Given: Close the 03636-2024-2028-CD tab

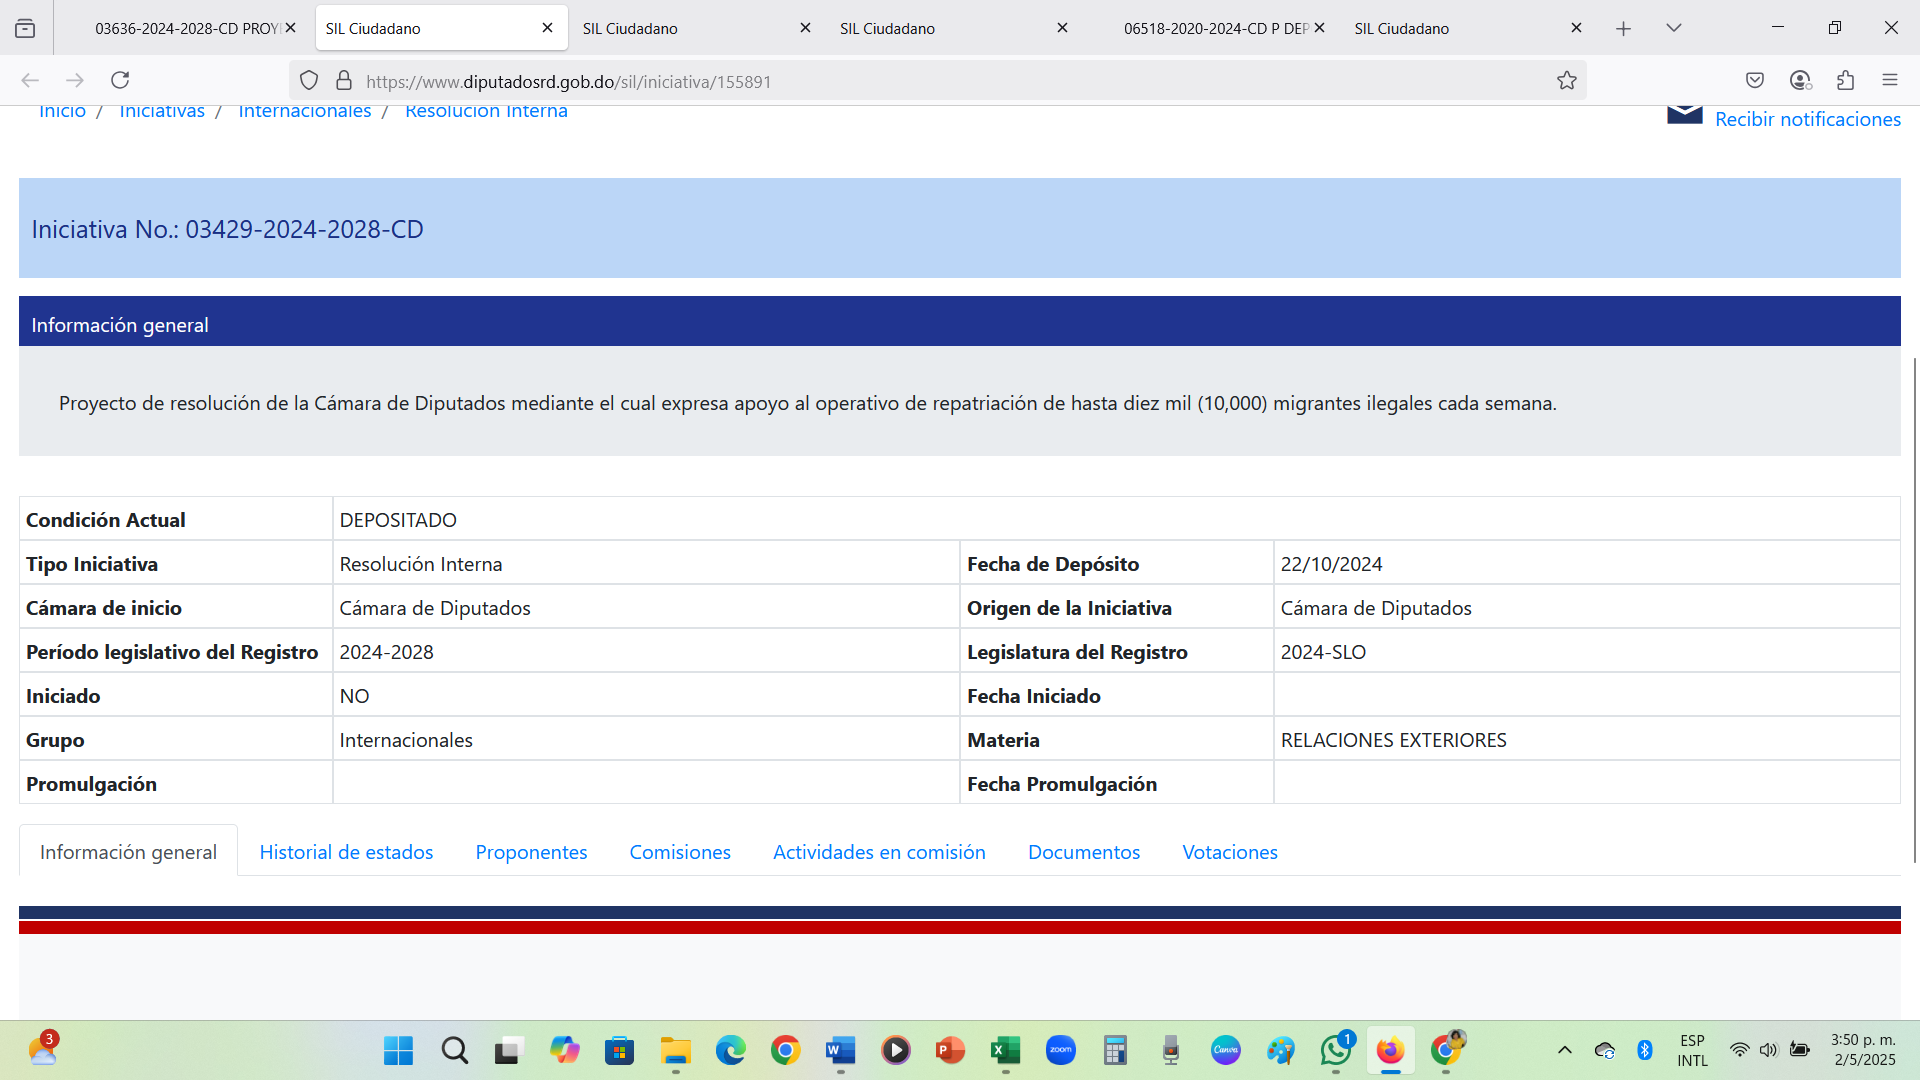Looking at the screenshot, I should [x=291, y=28].
